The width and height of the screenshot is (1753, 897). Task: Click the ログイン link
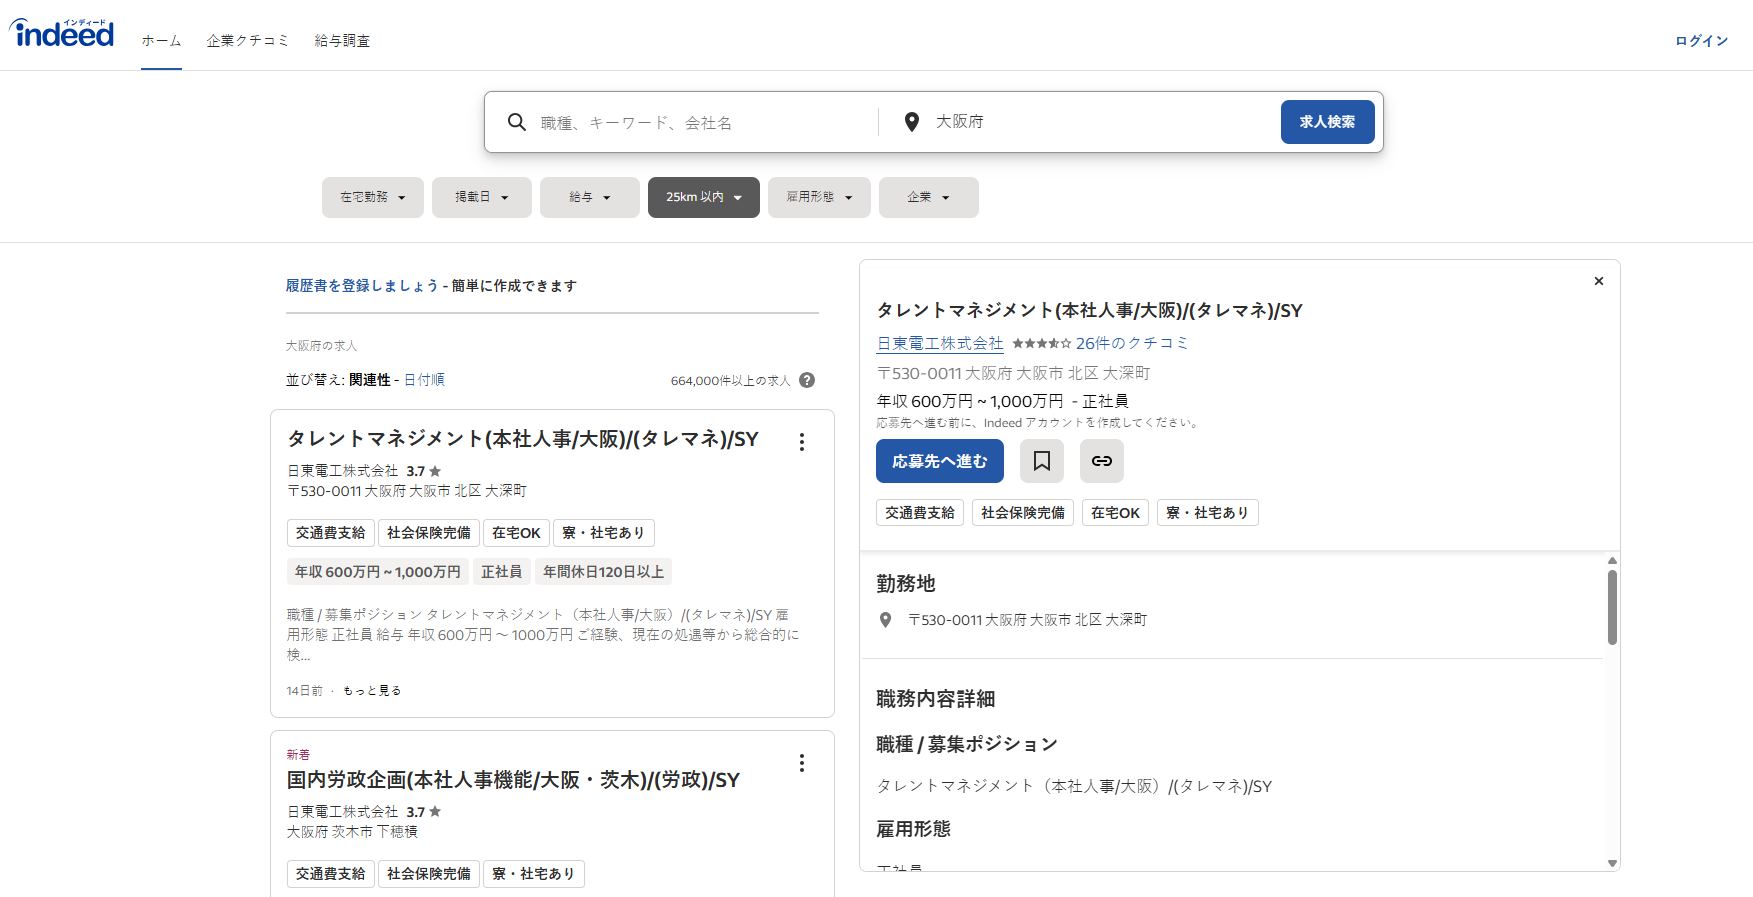1702,41
